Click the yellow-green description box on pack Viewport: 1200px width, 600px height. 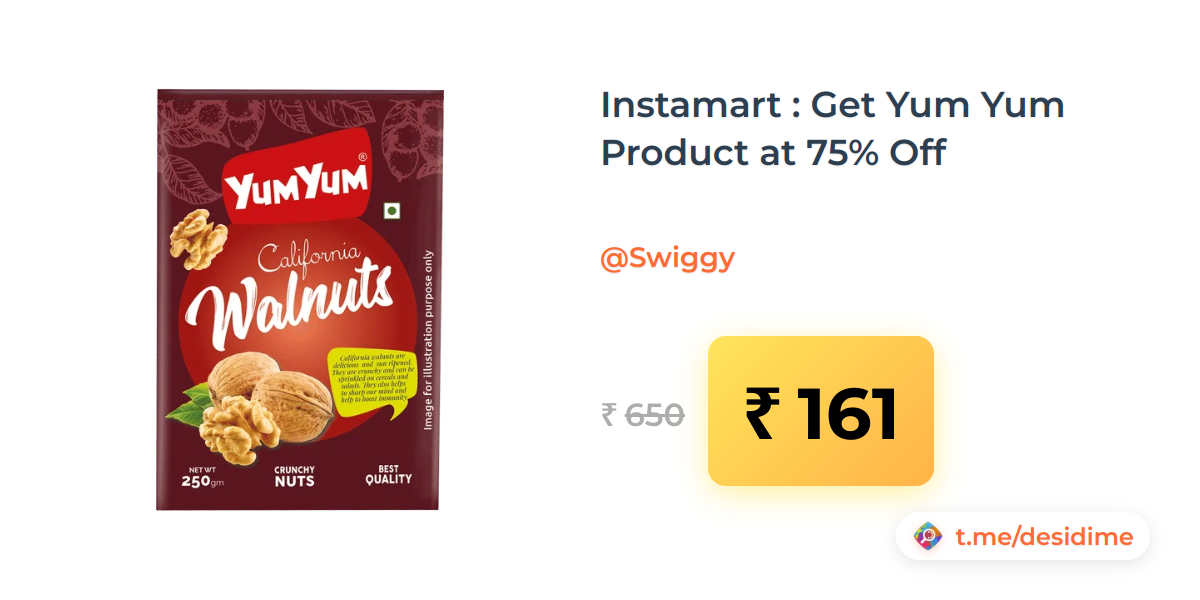pos(372,382)
